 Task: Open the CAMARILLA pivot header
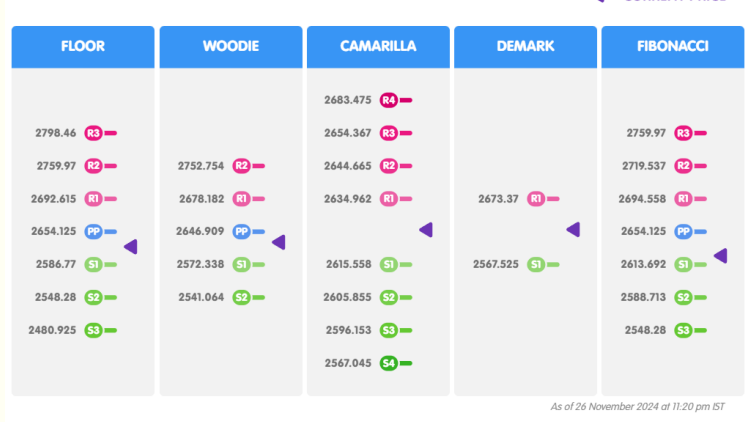(x=378, y=47)
